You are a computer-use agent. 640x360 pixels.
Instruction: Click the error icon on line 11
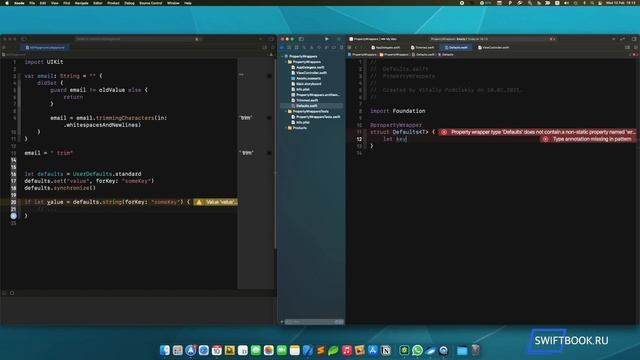tap(444, 132)
